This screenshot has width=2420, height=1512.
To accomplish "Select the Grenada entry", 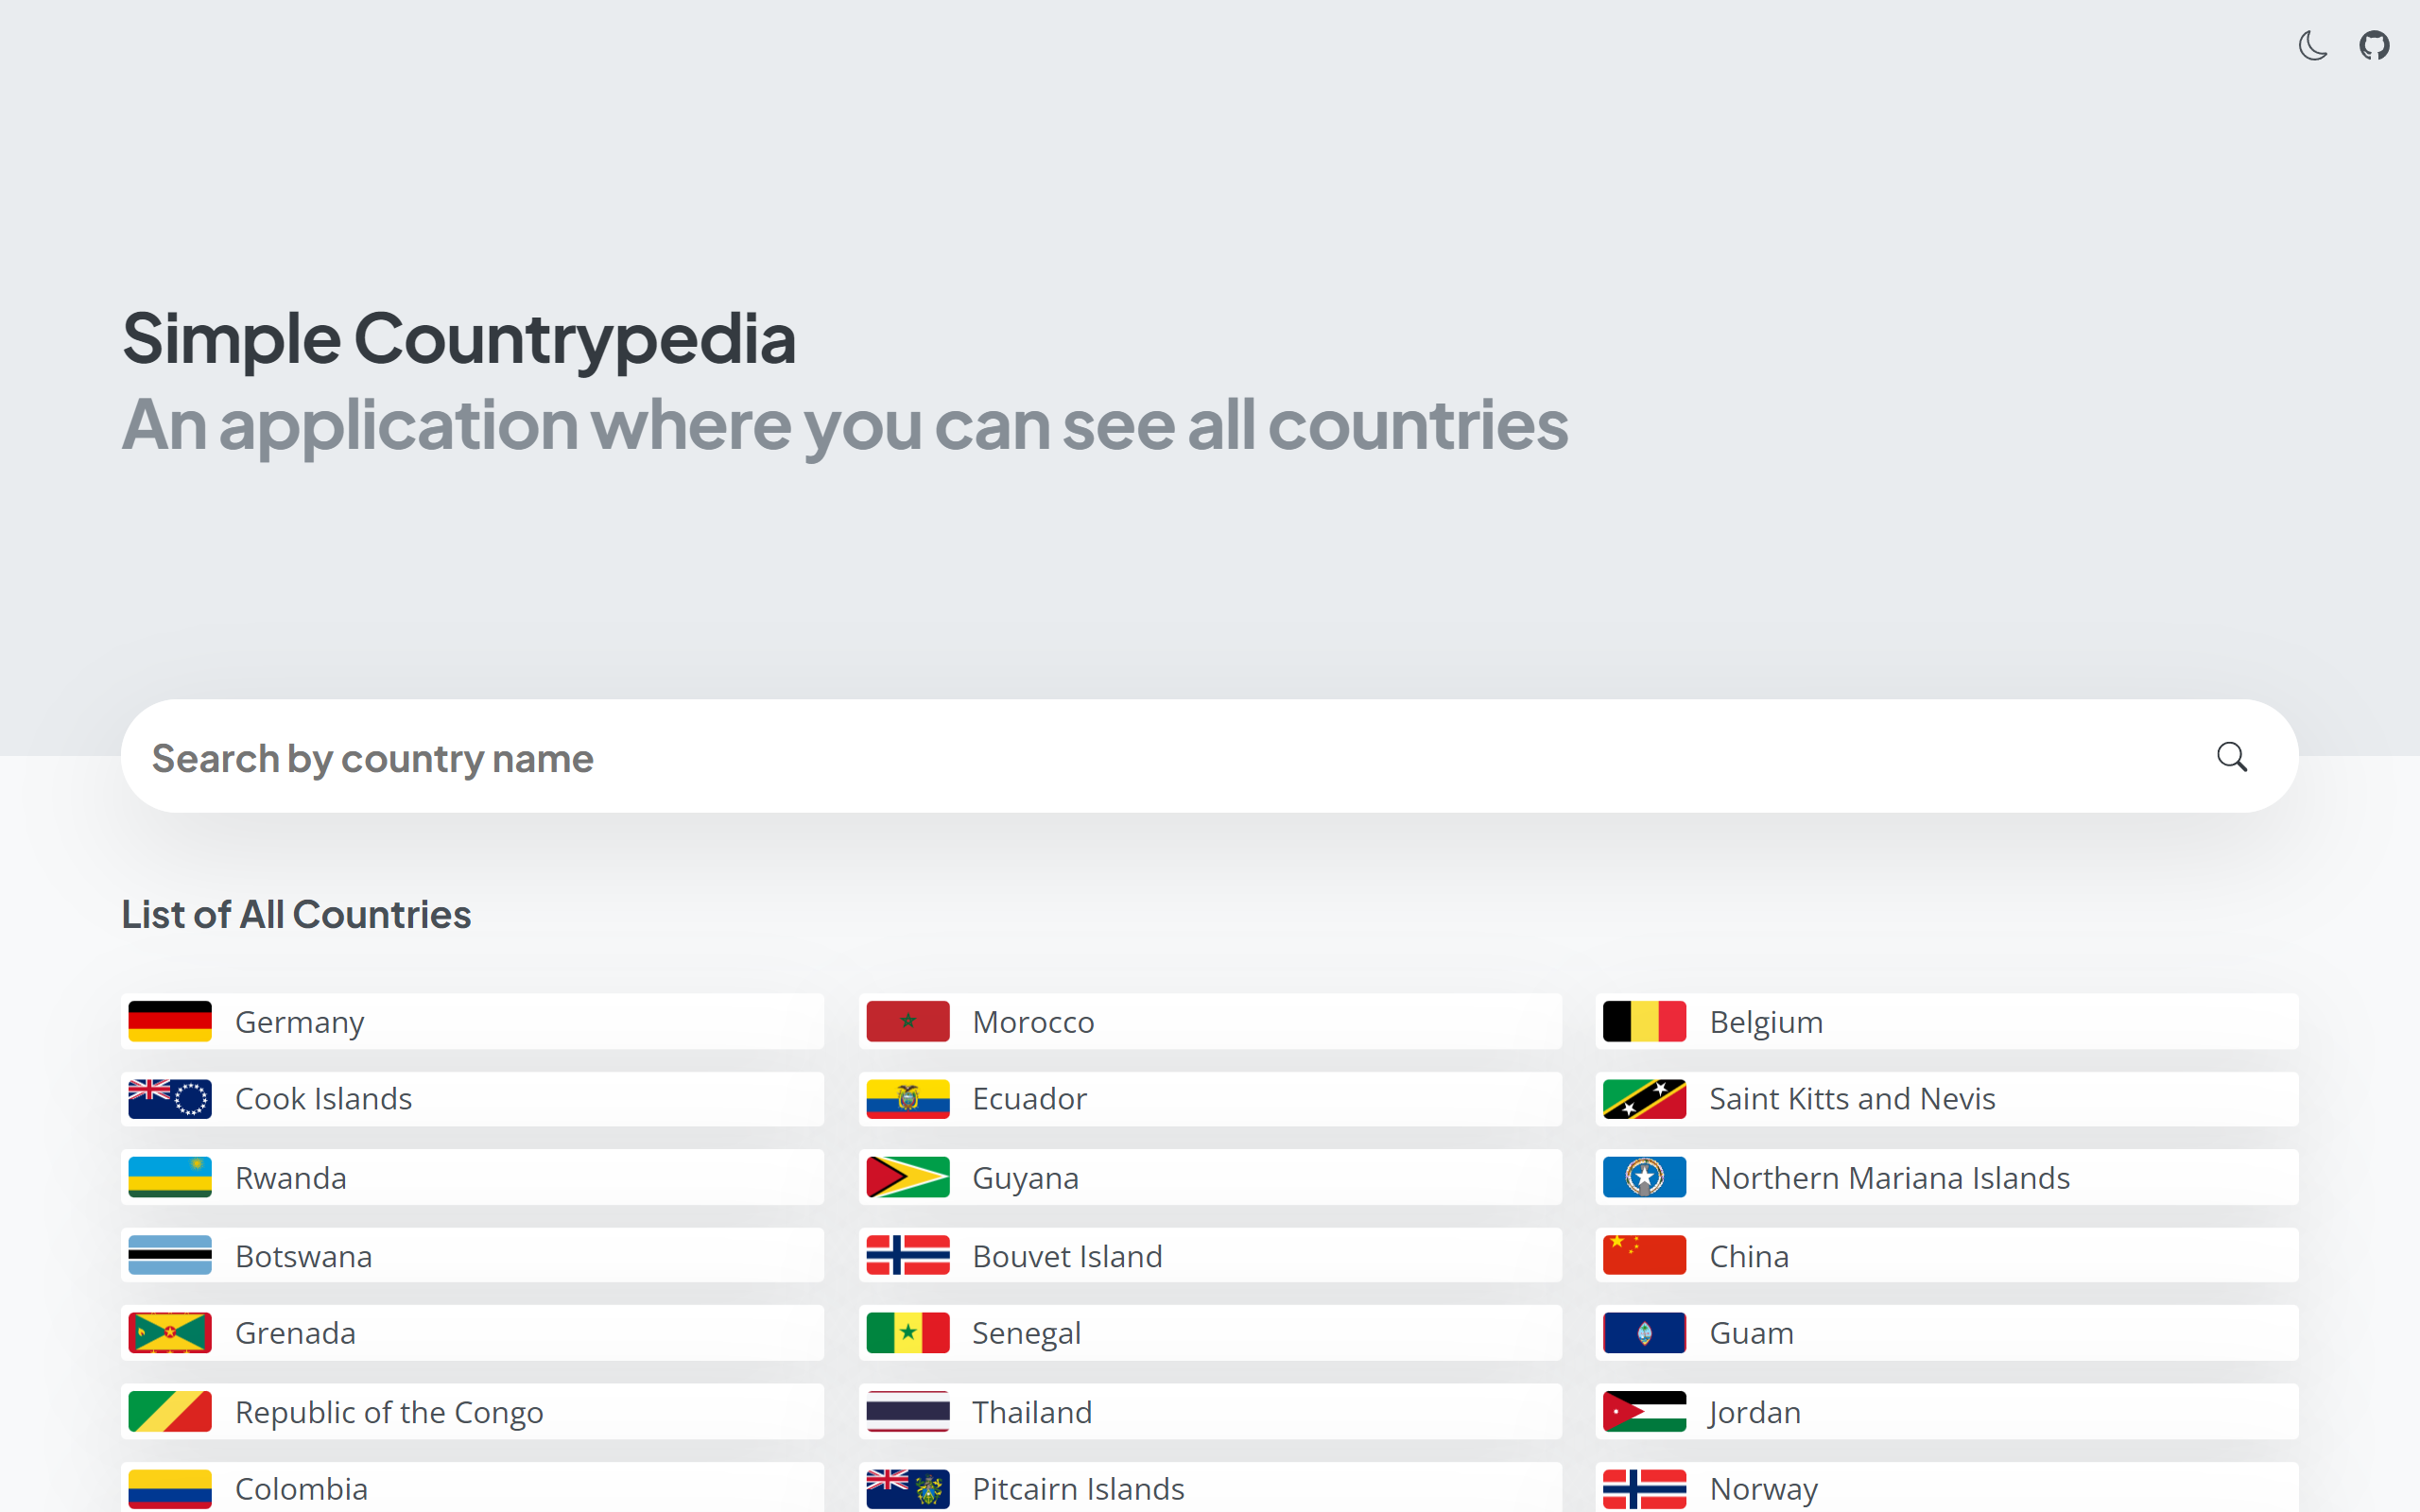I will (x=472, y=1332).
